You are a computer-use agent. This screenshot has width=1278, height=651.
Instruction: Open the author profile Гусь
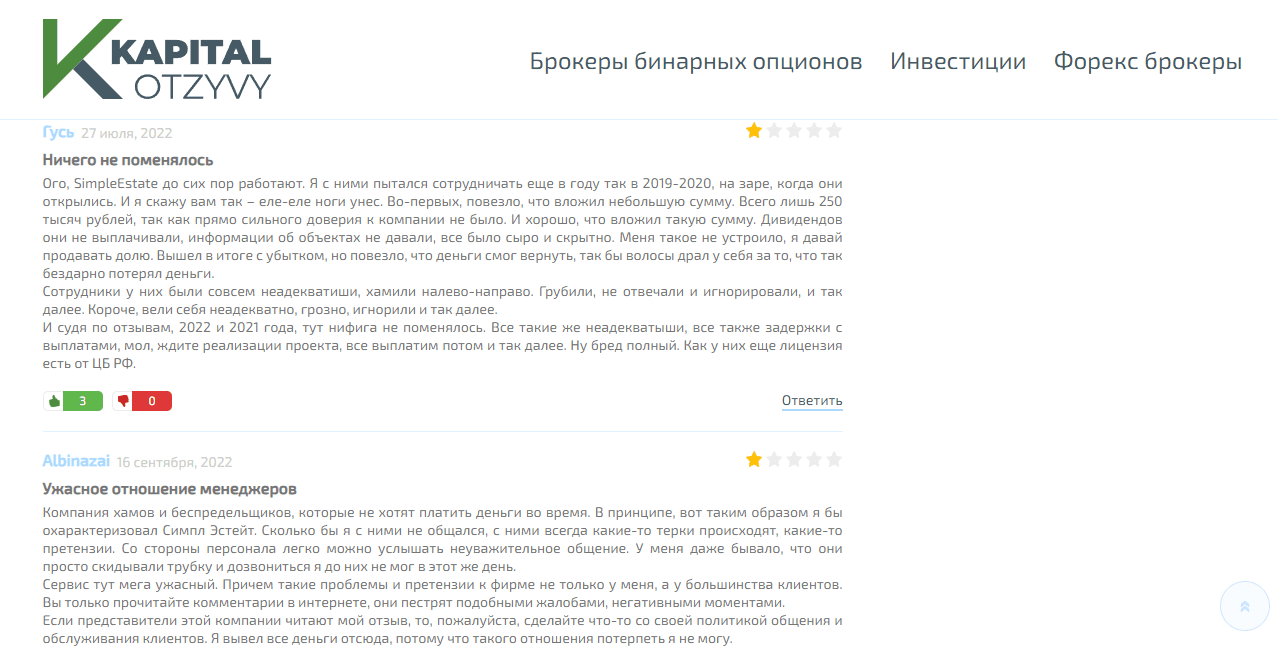[58, 132]
